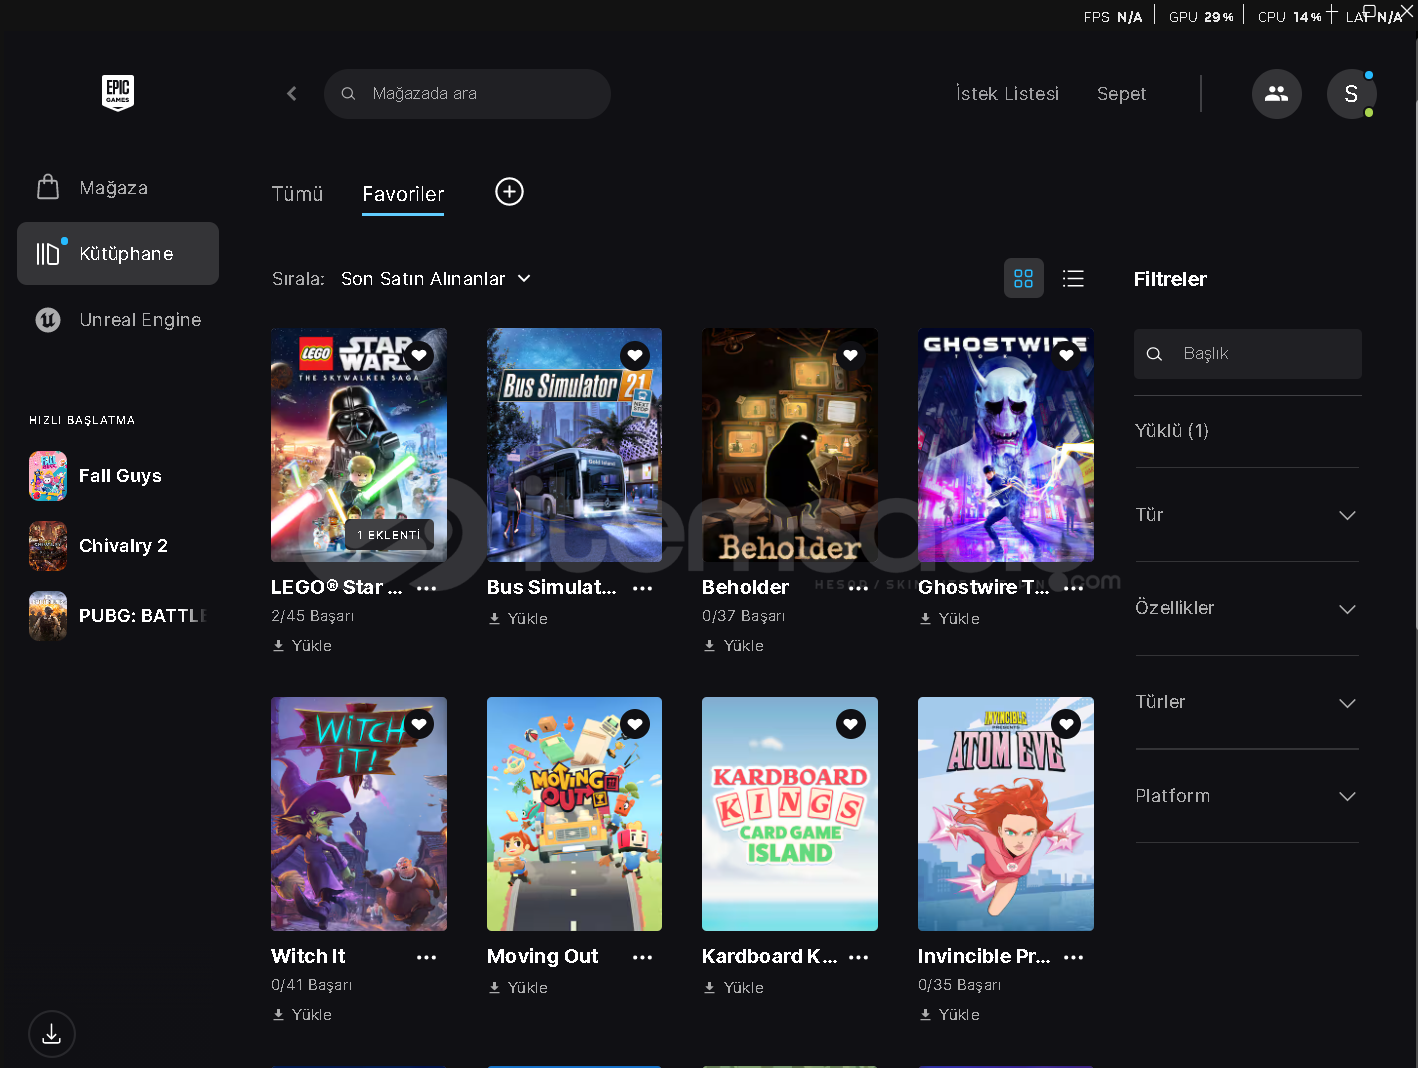Click Yükle under LEGO Star Wars

click(302, 646)
